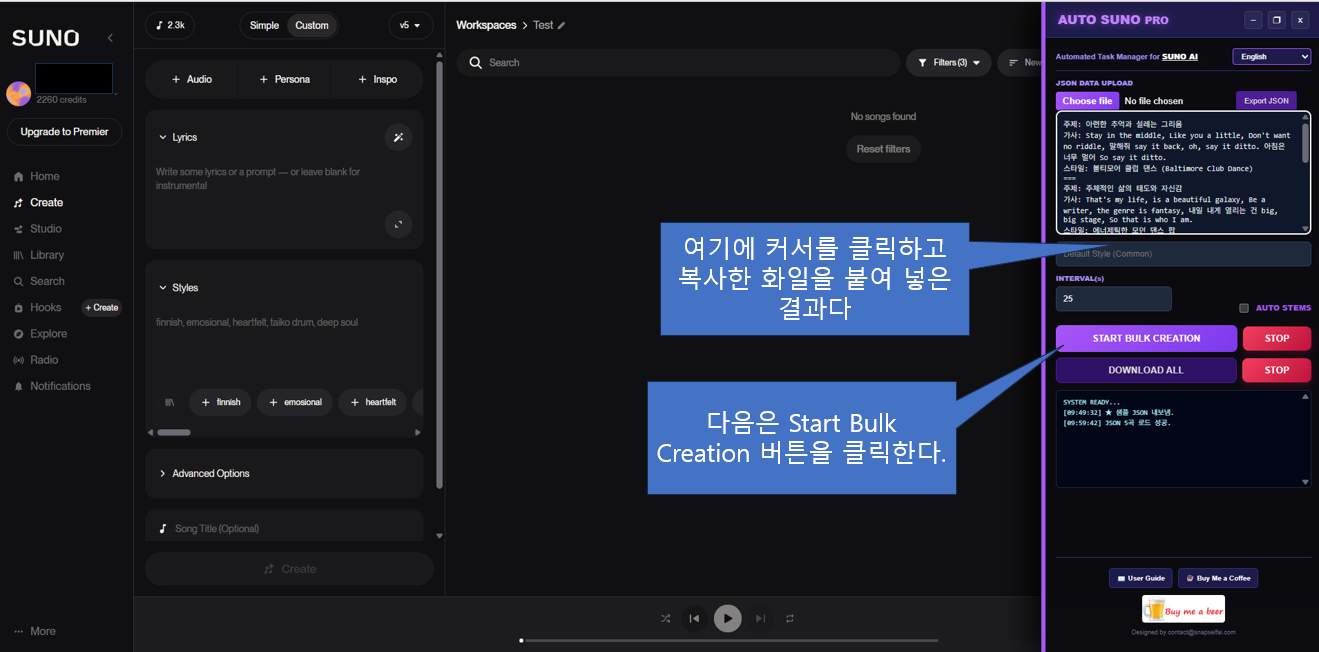Expand the lyrics editor with the expand icon

[x=398, y=225]
